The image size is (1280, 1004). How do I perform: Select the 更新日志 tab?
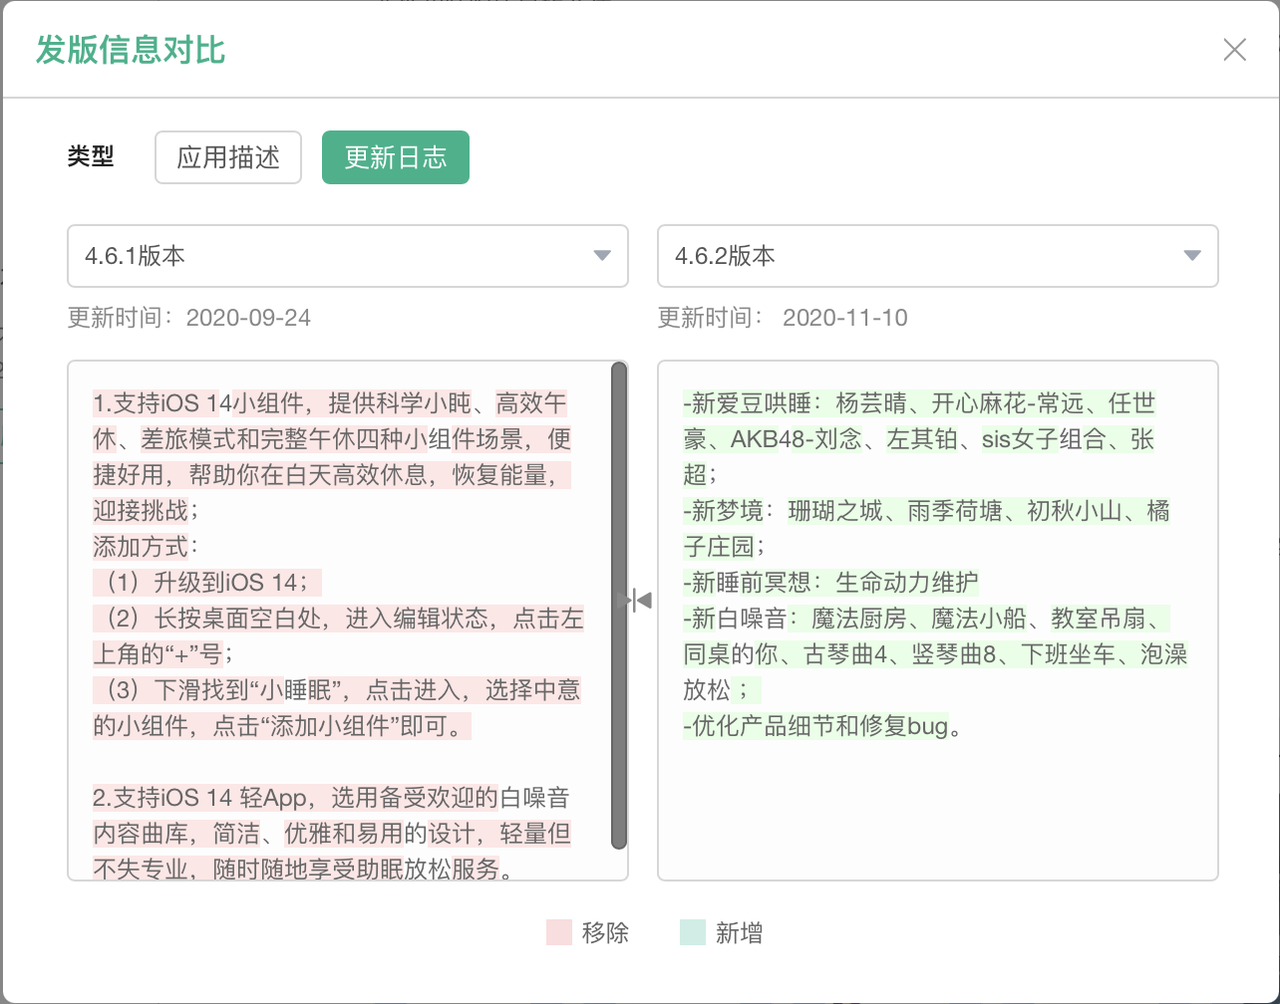point(395,157)
